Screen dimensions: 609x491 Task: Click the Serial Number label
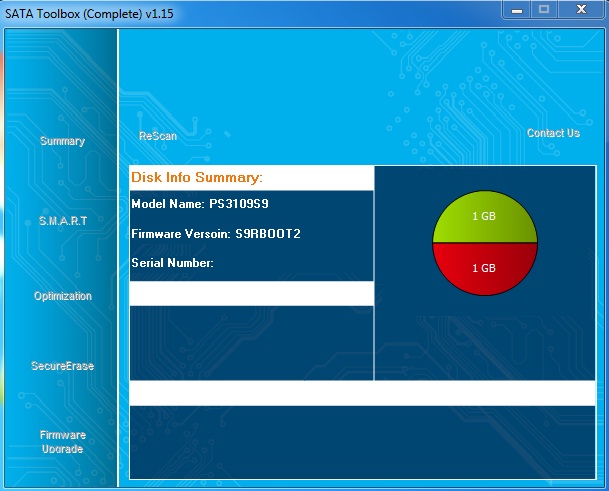[x=172, y=263]
